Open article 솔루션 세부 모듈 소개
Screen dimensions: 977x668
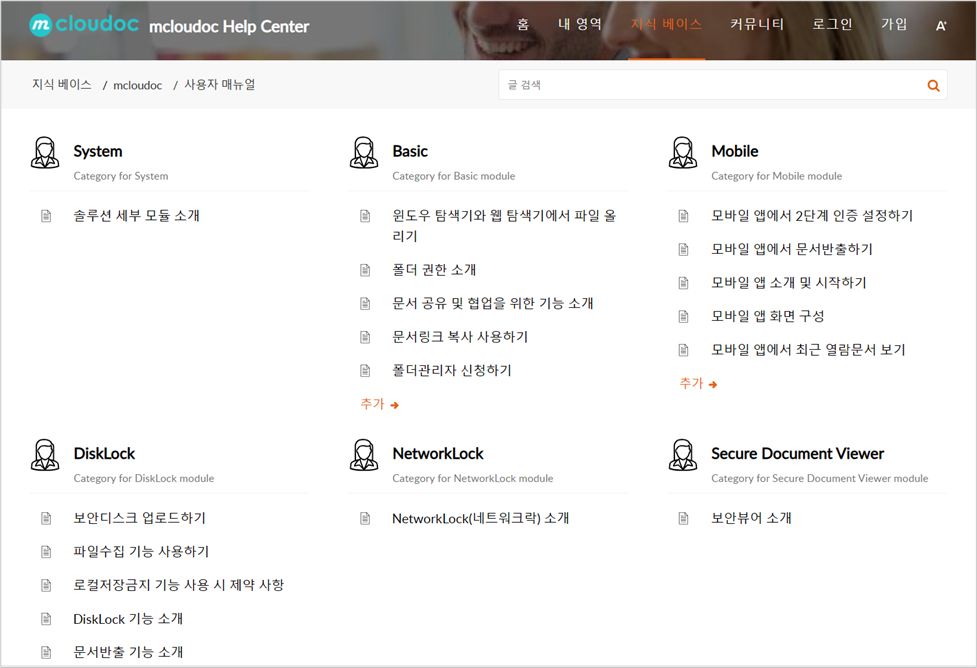pyautogui.click(x=136, y=216)
